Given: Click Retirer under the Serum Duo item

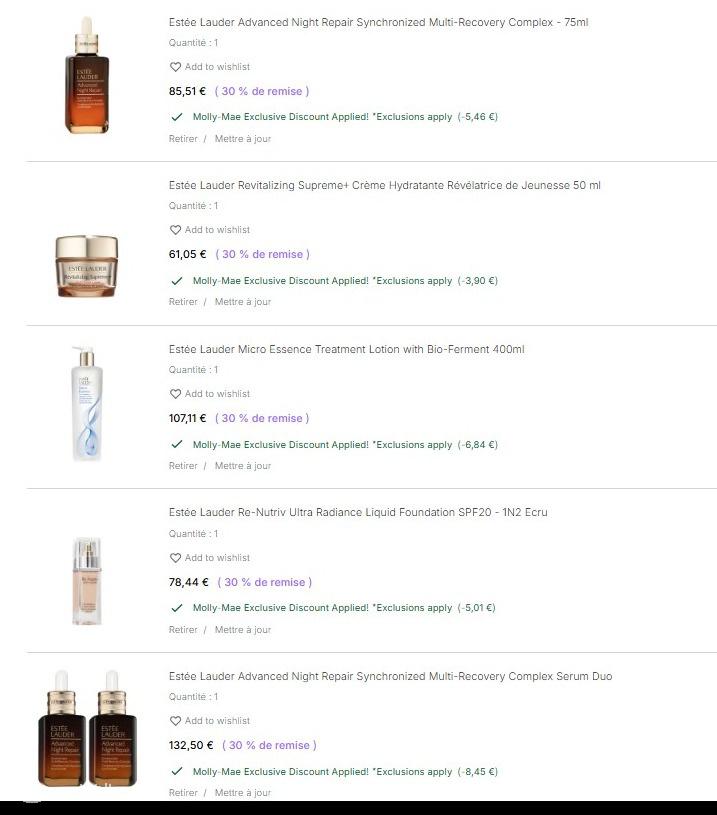Looking at the screenshot, I should point(183,793).
